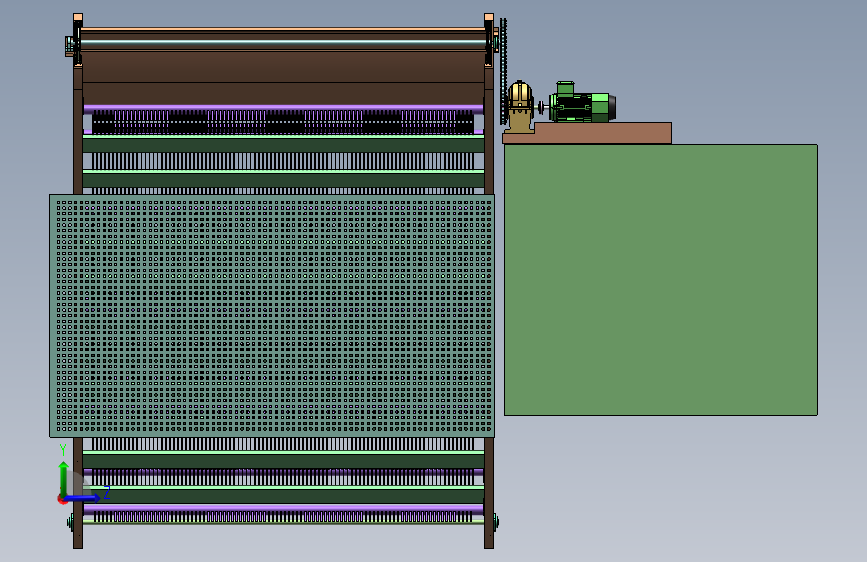Viewport: 867px width, 562px height.
Task: Click the chain drive next to the gearbox
Action: point(503,71)
